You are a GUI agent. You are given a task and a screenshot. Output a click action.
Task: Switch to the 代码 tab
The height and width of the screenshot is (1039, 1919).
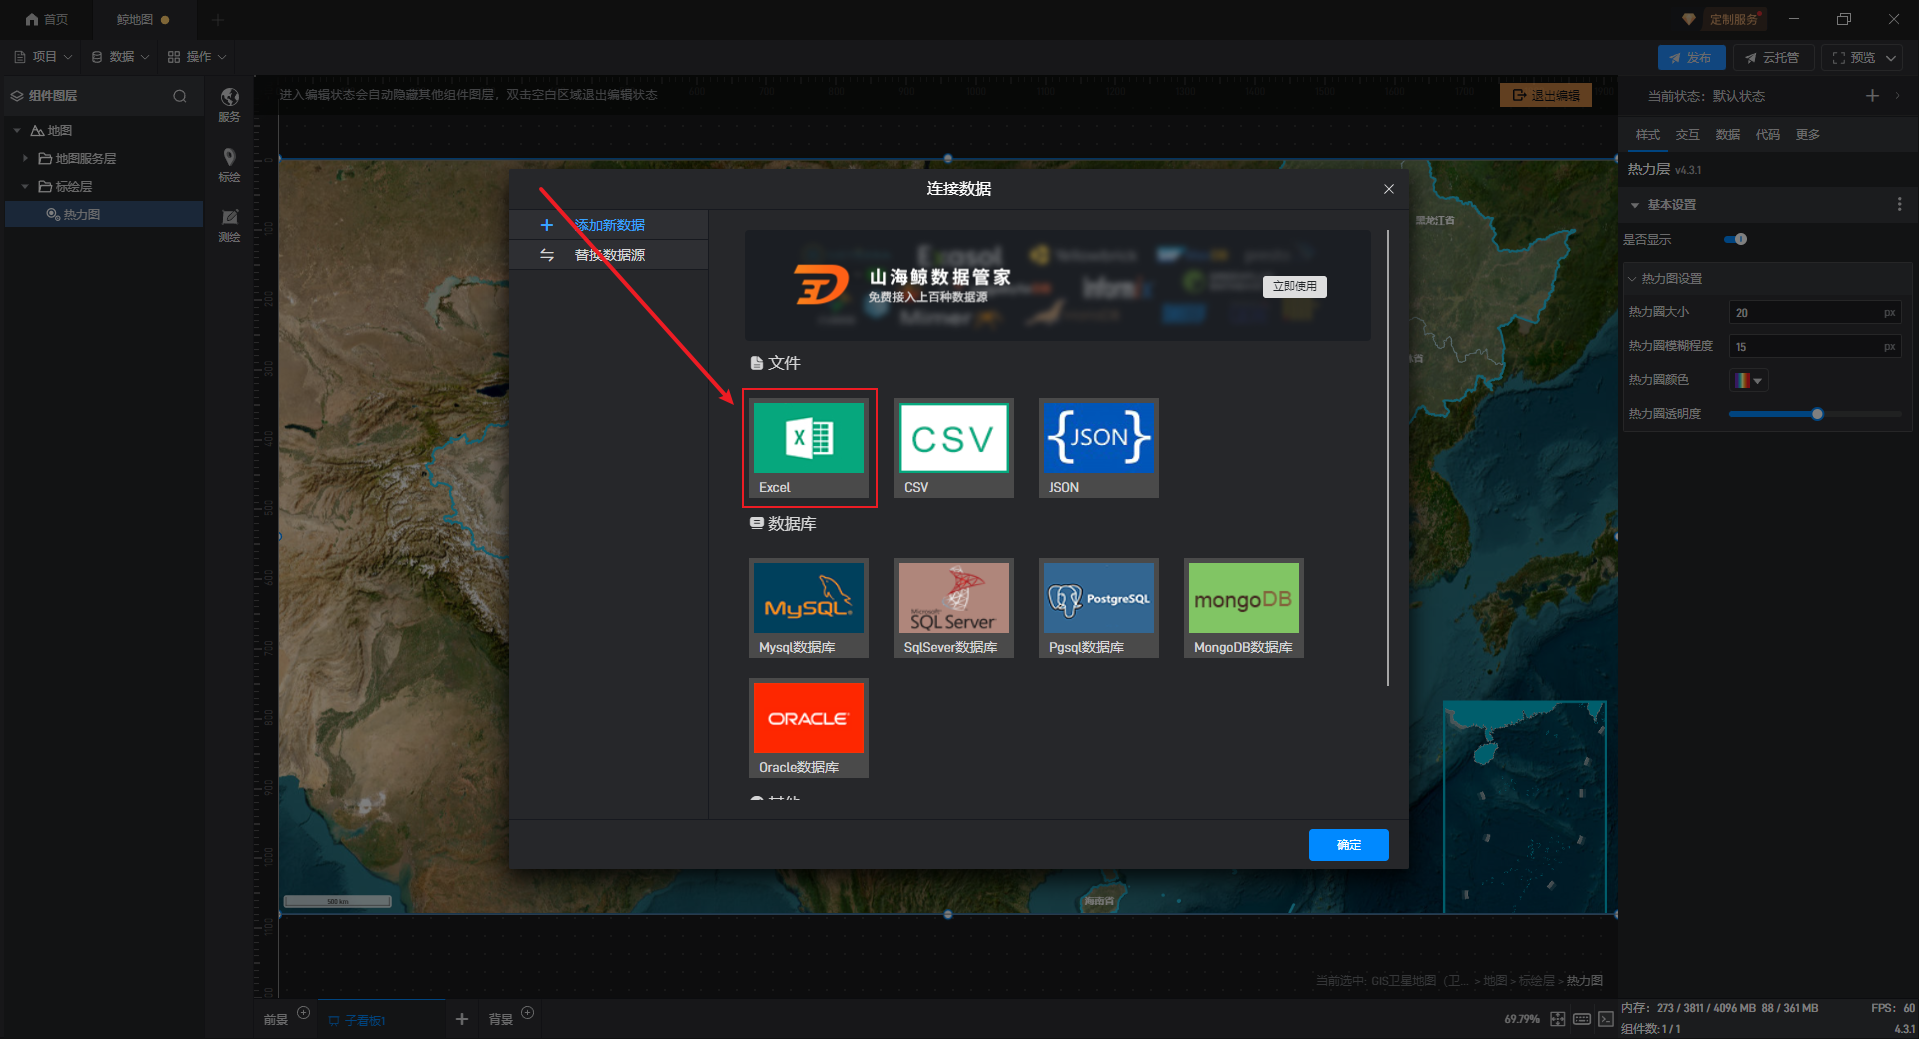point(1767,135)
